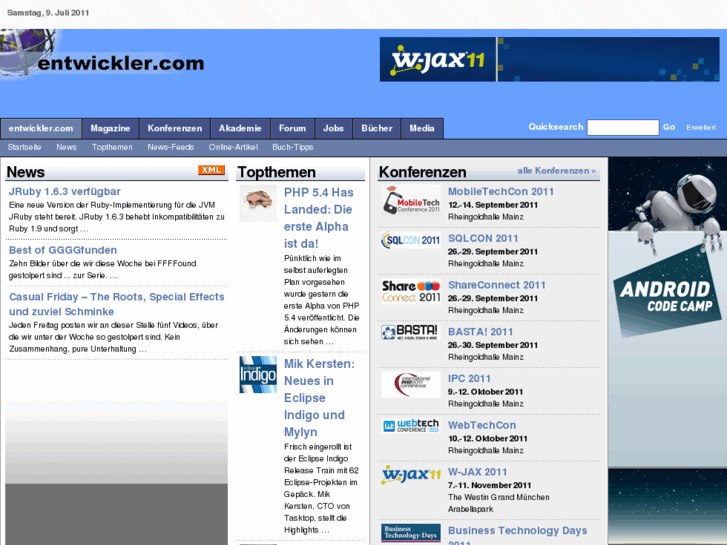
Task: Select News-Feeds in the submenu
Action: 171,147
